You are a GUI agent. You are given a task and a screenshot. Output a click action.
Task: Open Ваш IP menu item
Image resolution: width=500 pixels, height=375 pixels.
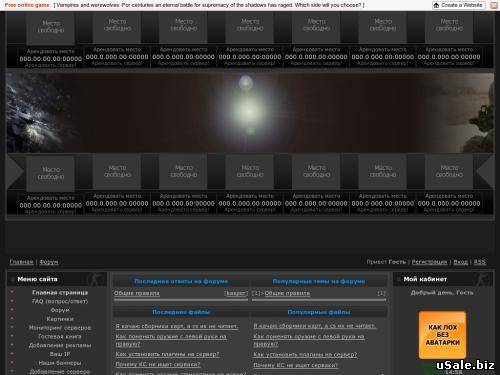(60, 354)
